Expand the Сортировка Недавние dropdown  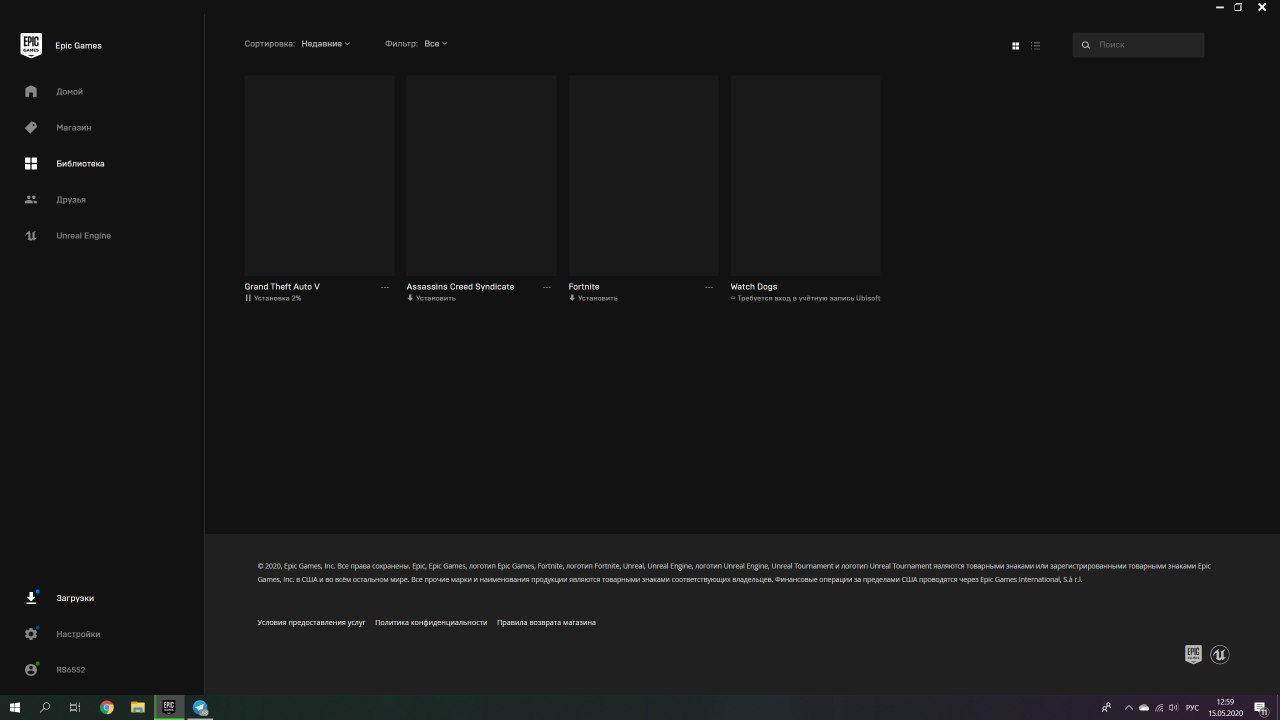(x=326, y=44)
